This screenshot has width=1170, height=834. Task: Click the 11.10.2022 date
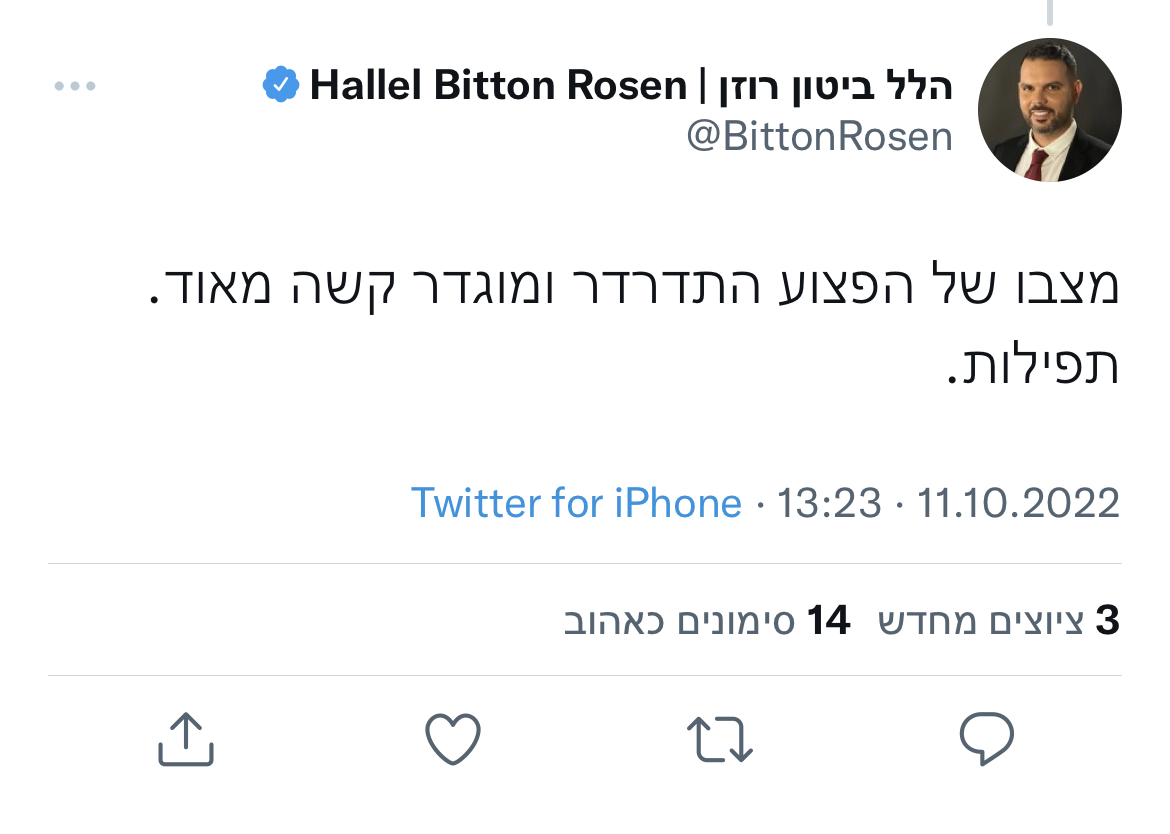[x=1018, y=502]
